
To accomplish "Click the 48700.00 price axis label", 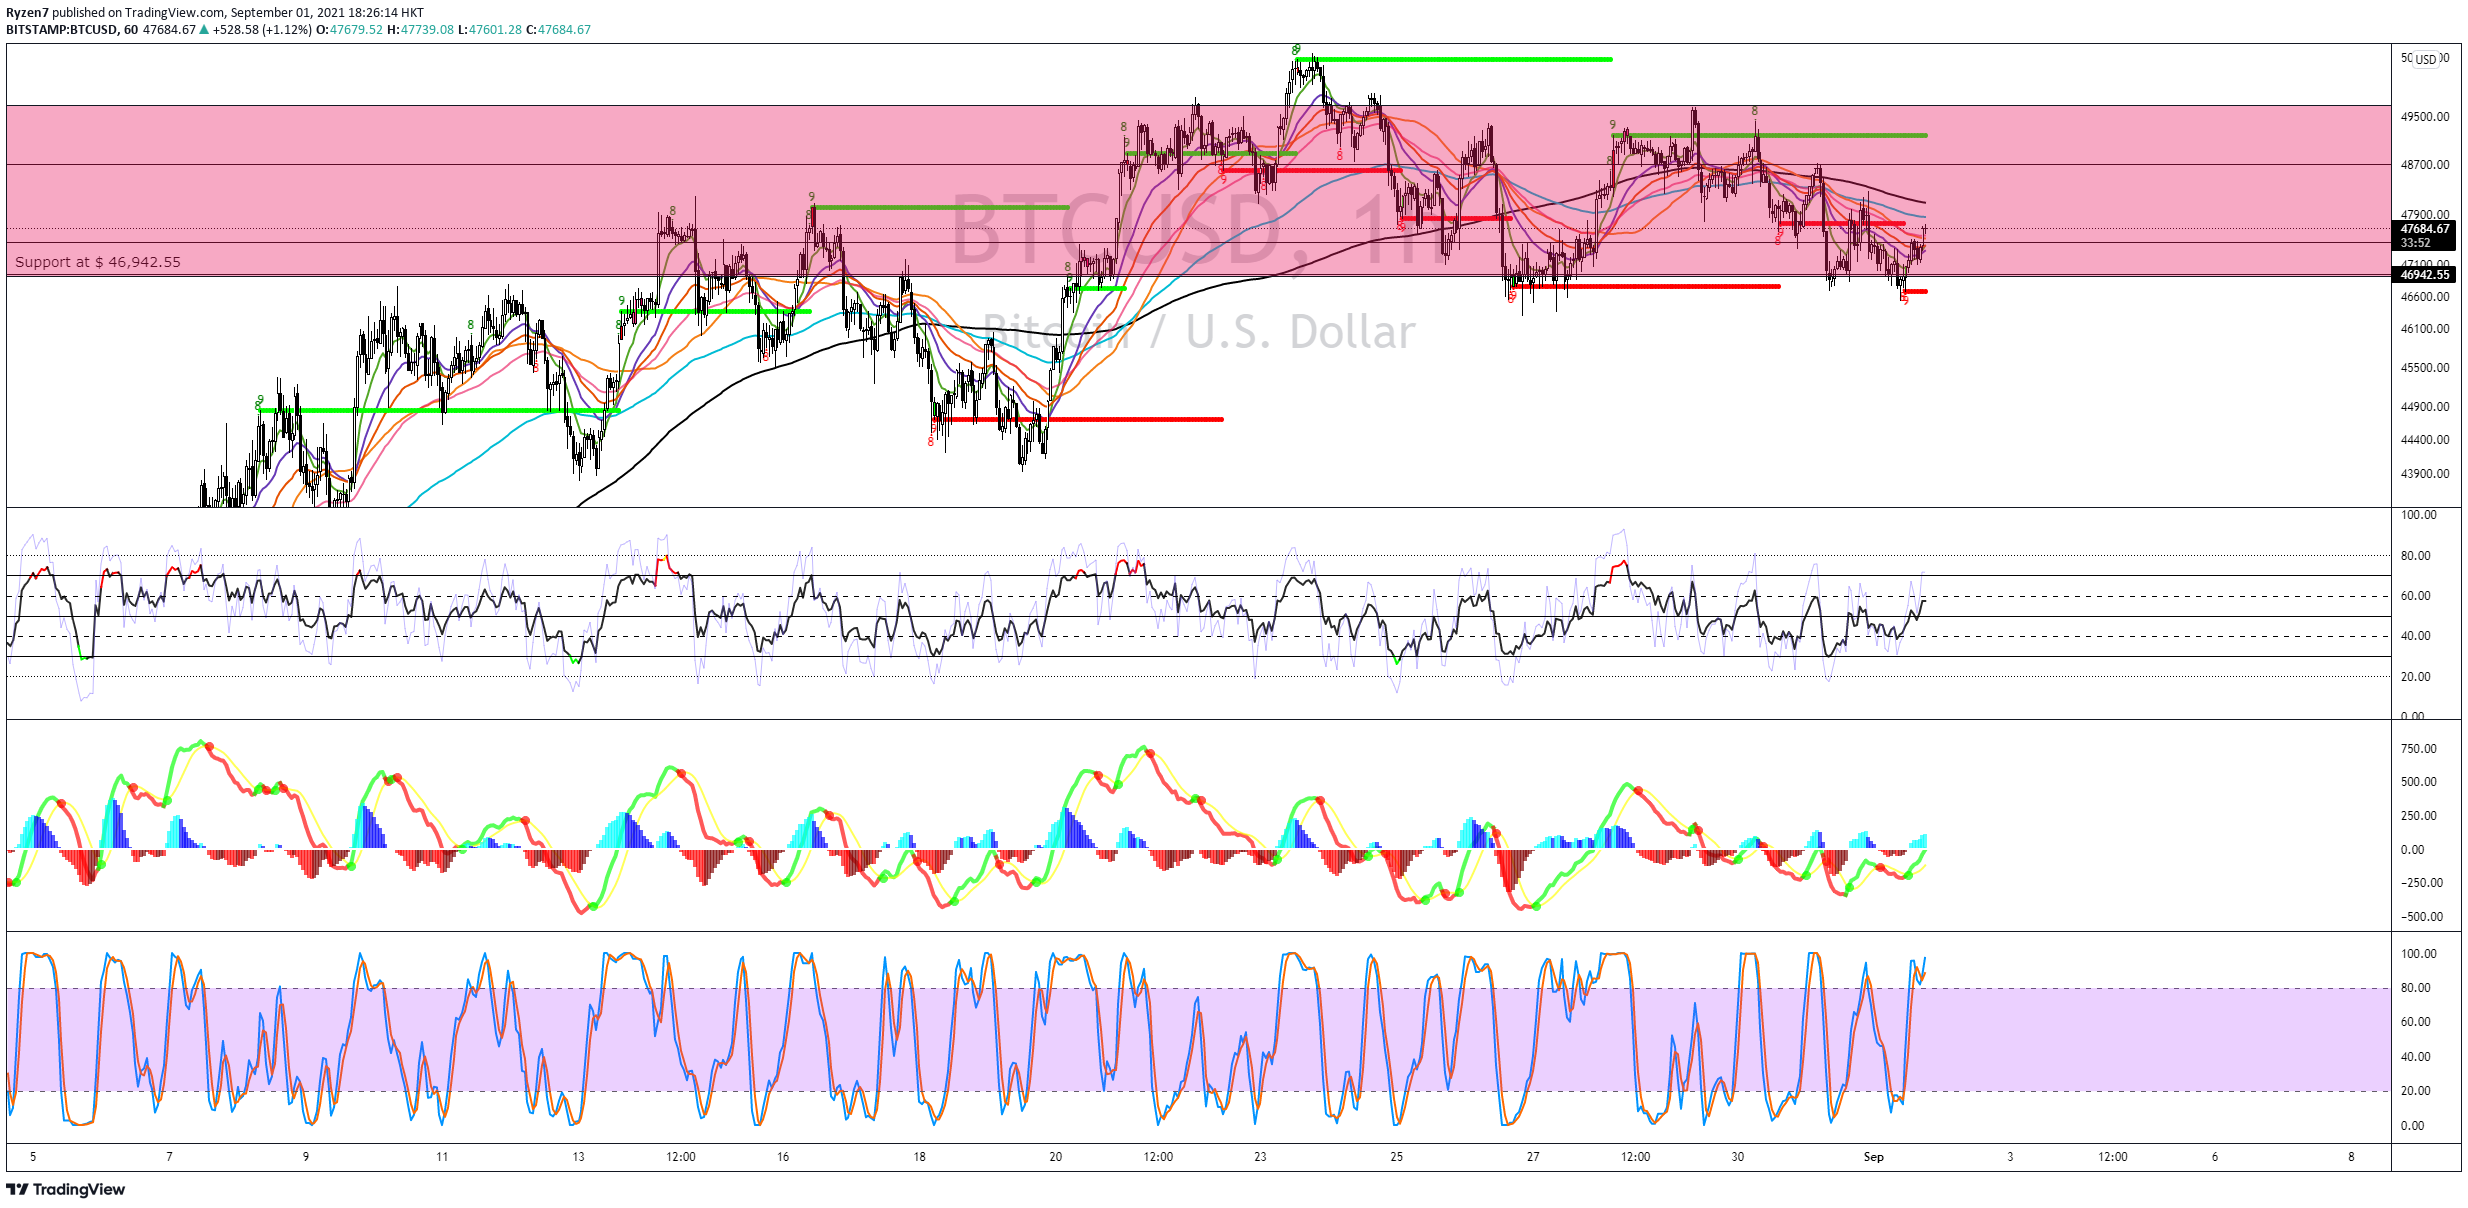I will pyautogui.click(x=2425, y=165).
